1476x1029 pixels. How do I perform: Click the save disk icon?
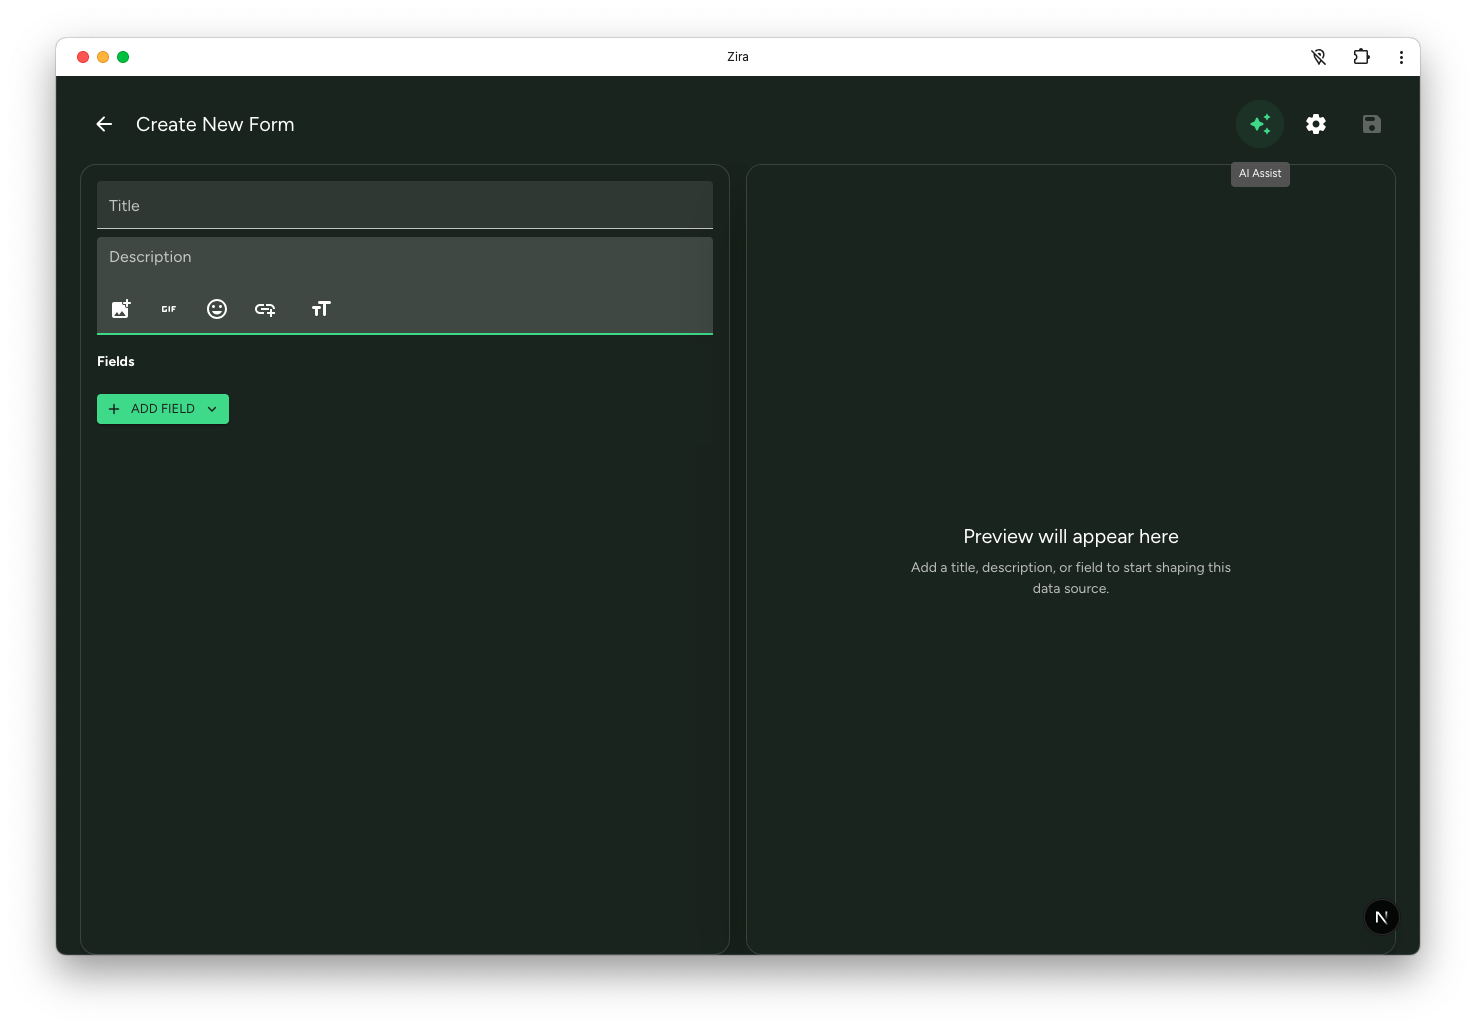[1372, 124]
